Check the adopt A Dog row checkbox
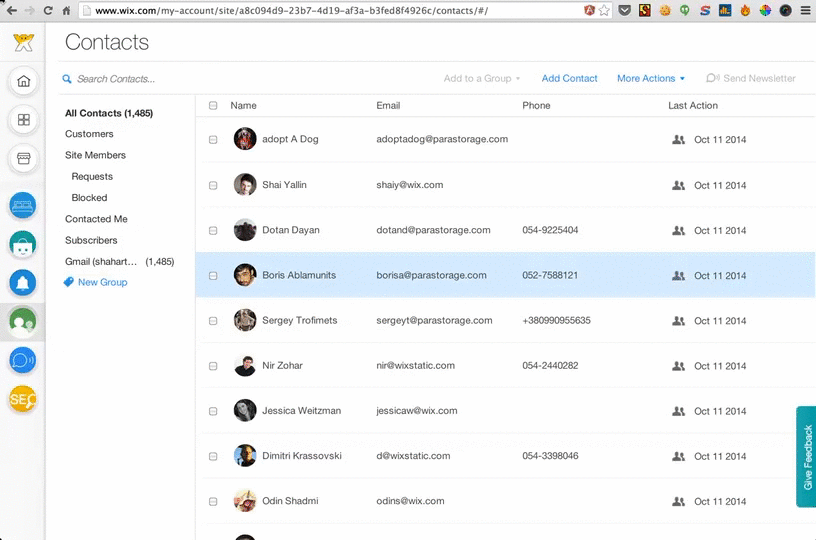 pos(213,139)
